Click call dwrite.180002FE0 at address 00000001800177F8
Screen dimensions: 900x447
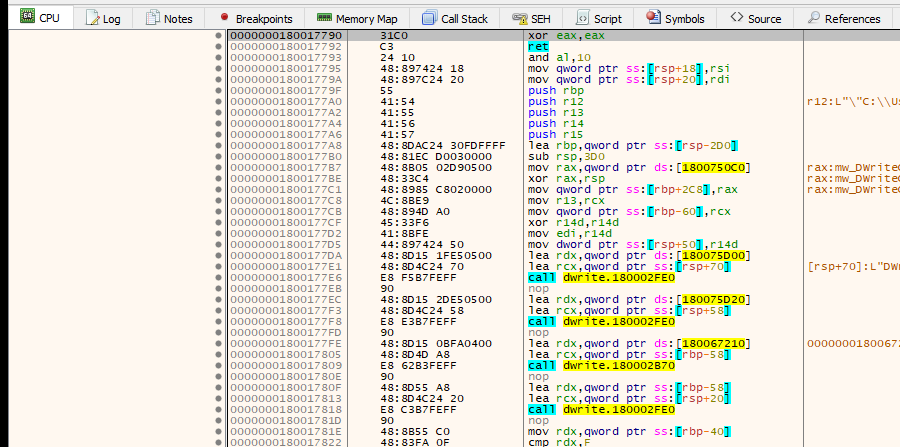coord(602,322)
